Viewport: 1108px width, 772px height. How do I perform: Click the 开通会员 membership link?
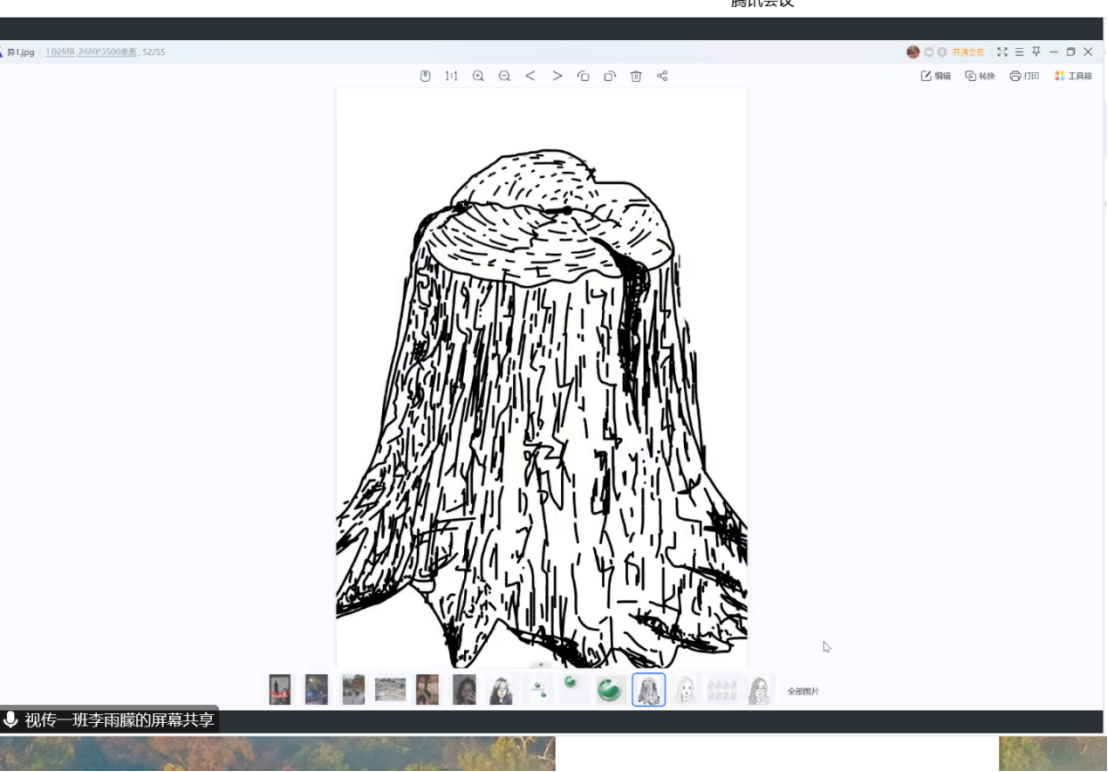coord(967,52)
